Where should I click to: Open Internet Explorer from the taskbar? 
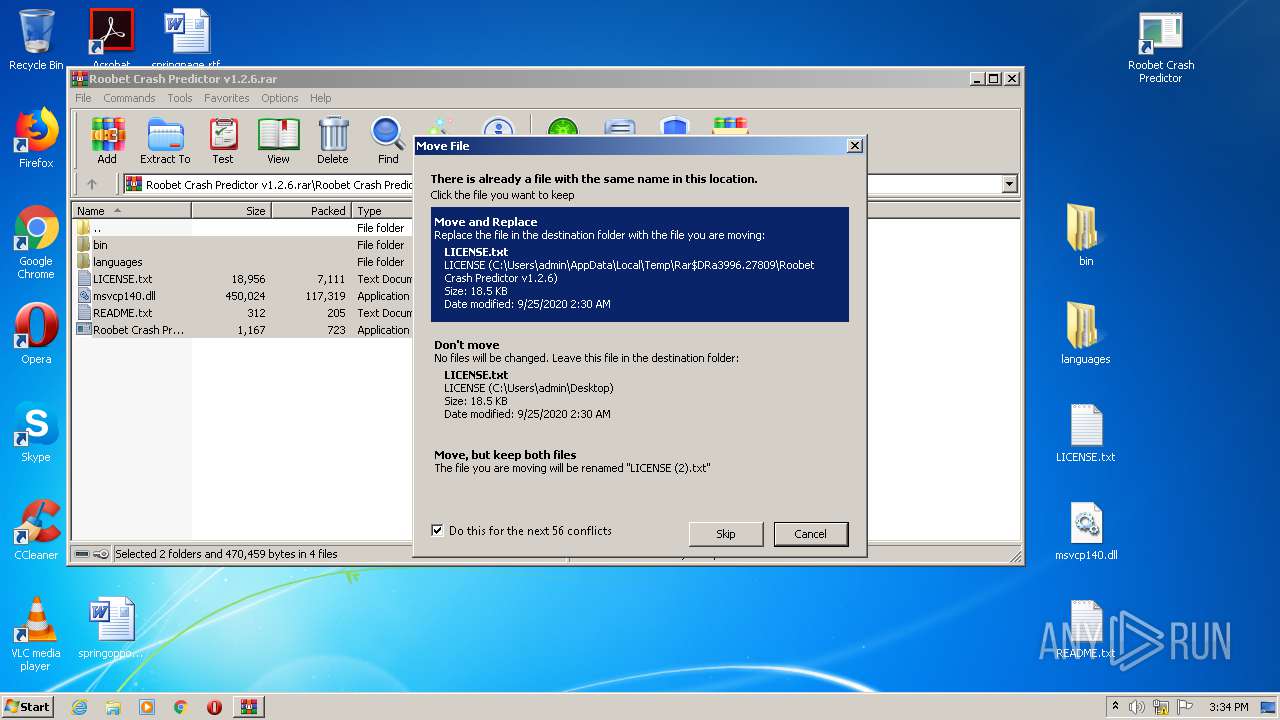[79, 707]
